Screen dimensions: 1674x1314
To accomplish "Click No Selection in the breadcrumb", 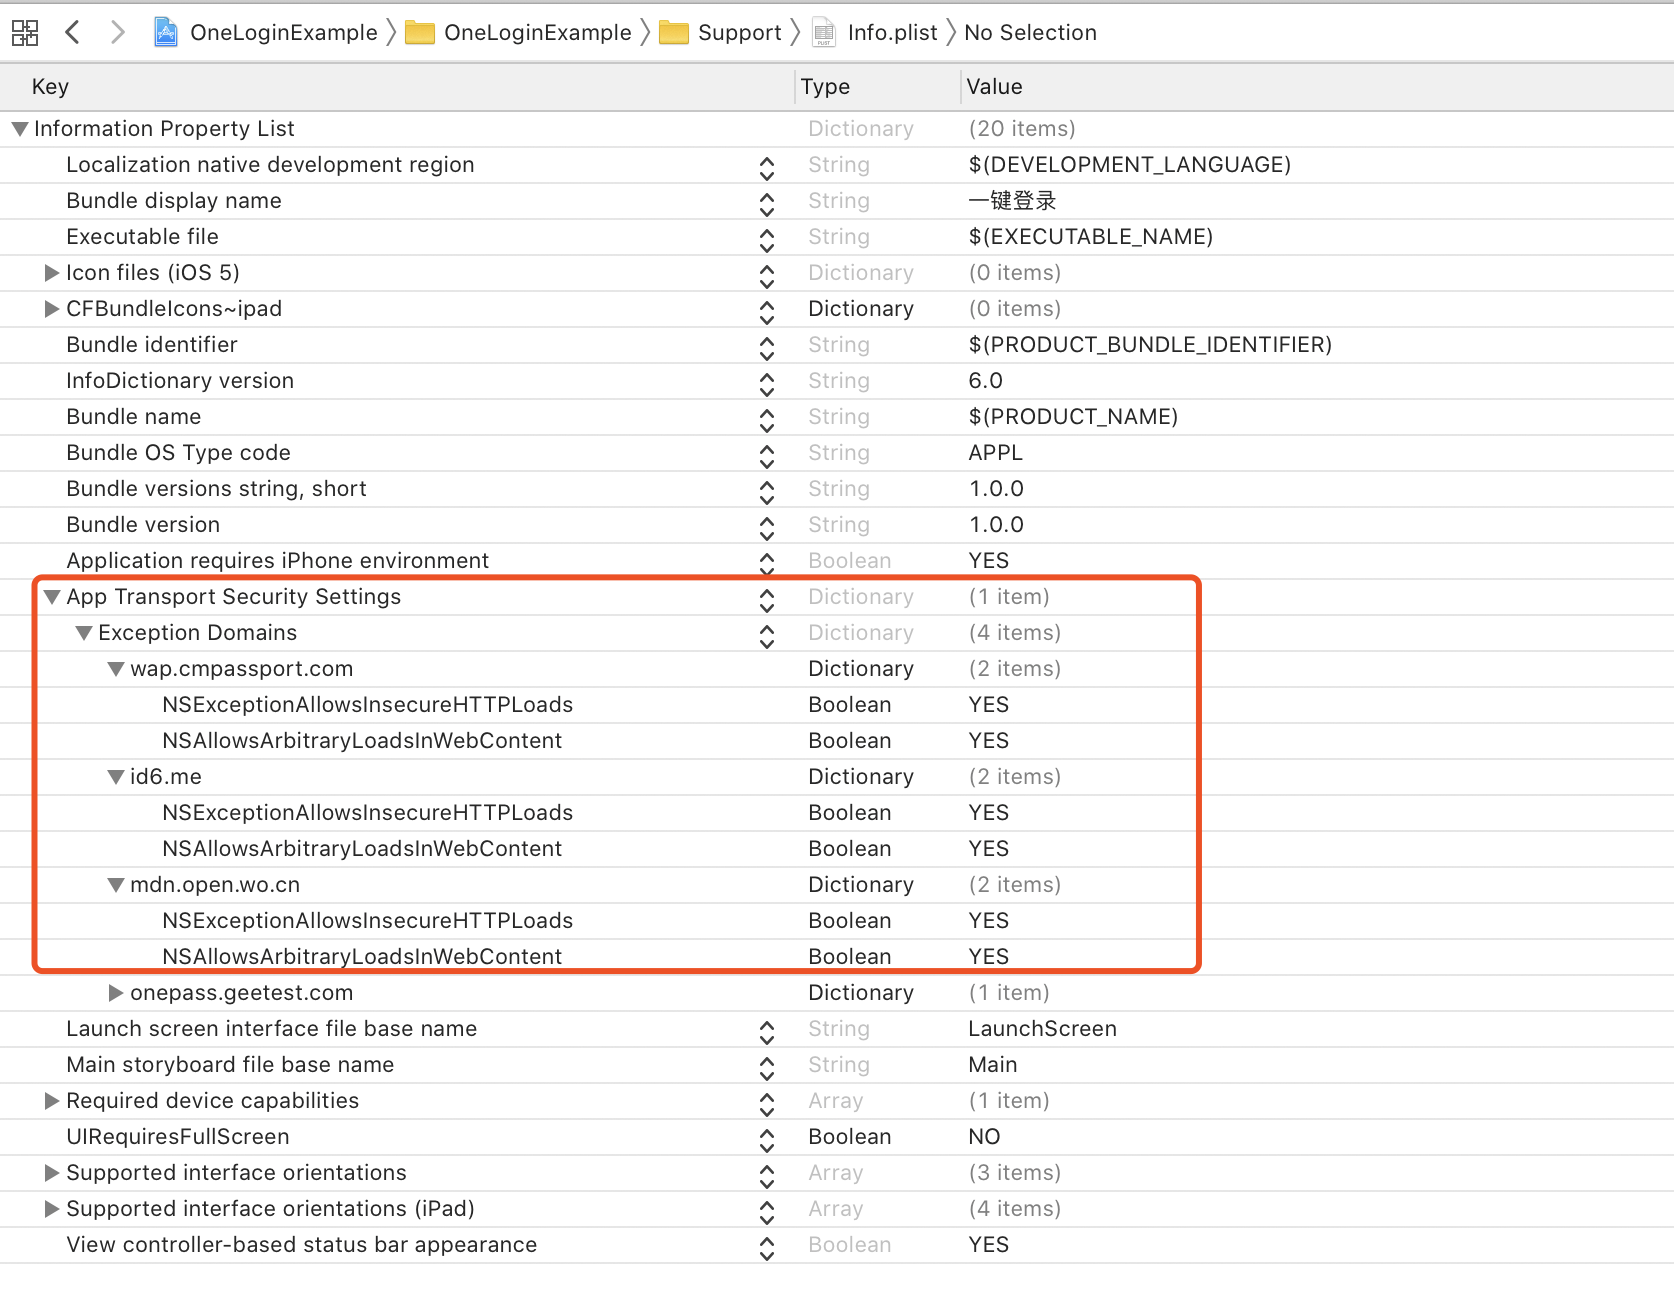I will point(1030,33).
